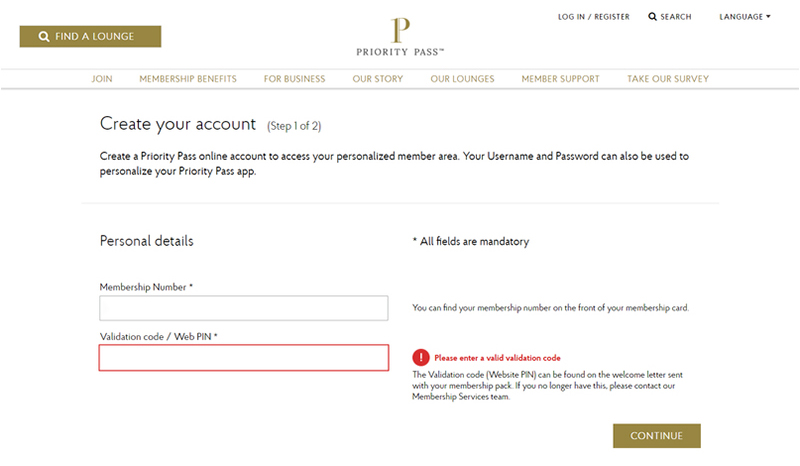
Task: Click the Priority Pass wordmark text
Action: pos(400,52)
